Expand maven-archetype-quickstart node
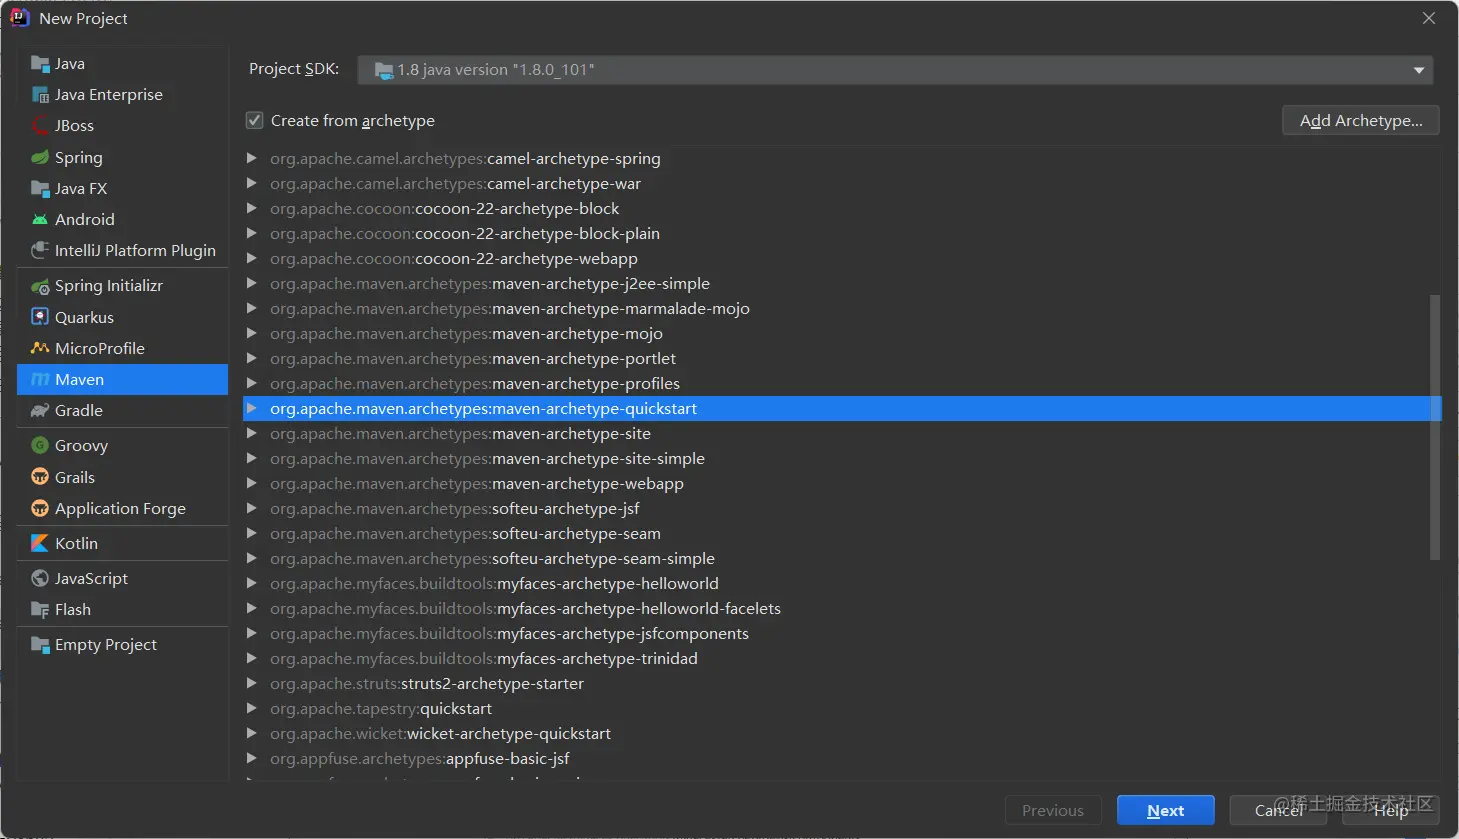 (x=252, y=408)
